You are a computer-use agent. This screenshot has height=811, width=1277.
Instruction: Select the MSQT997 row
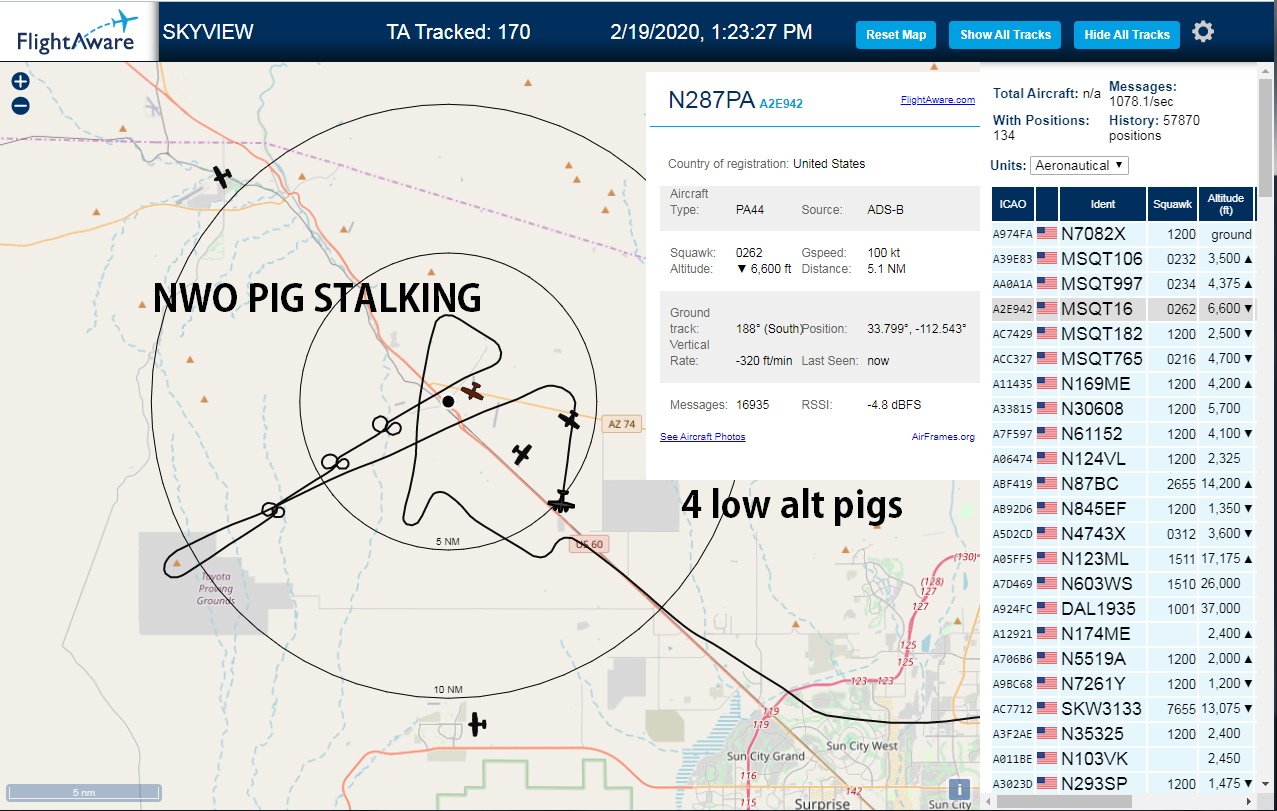tap(1122, 284)
